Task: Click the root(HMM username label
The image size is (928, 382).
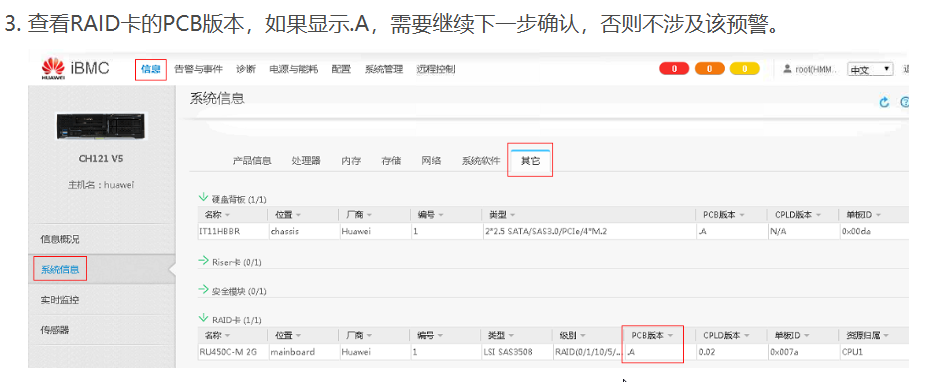Action: pyautogui.click(x=816, y=69)
